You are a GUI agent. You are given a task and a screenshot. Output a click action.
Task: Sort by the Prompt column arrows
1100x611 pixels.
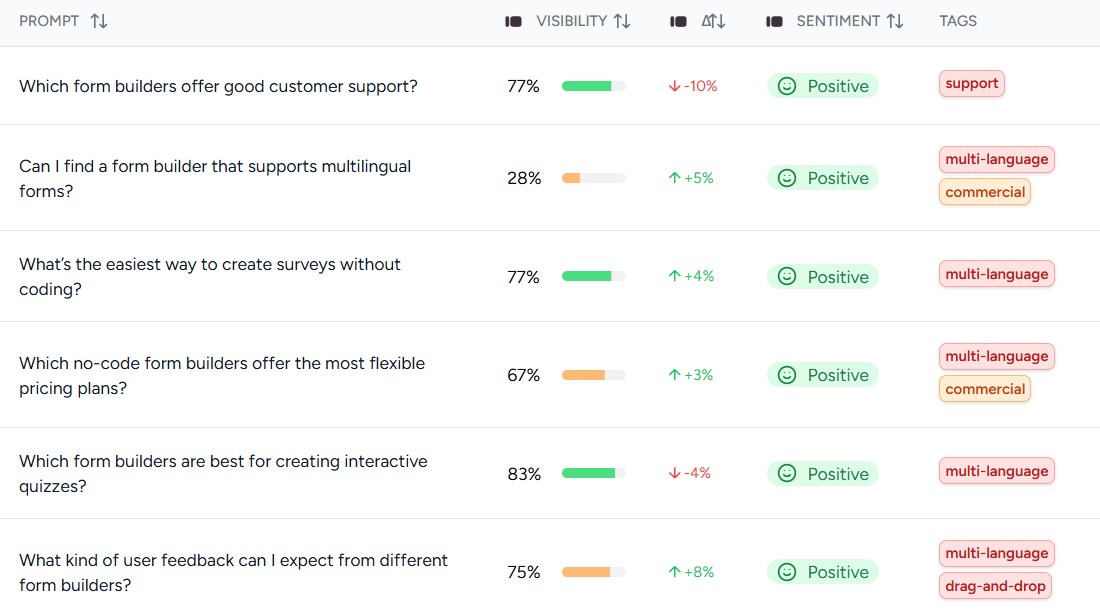point(99,21)
